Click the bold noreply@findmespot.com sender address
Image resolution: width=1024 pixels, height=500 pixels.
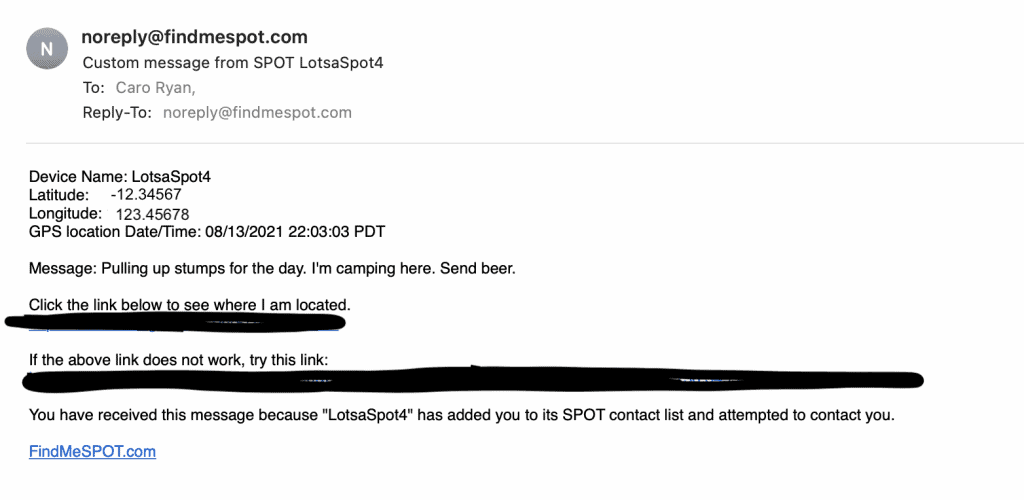pos(194,37)
